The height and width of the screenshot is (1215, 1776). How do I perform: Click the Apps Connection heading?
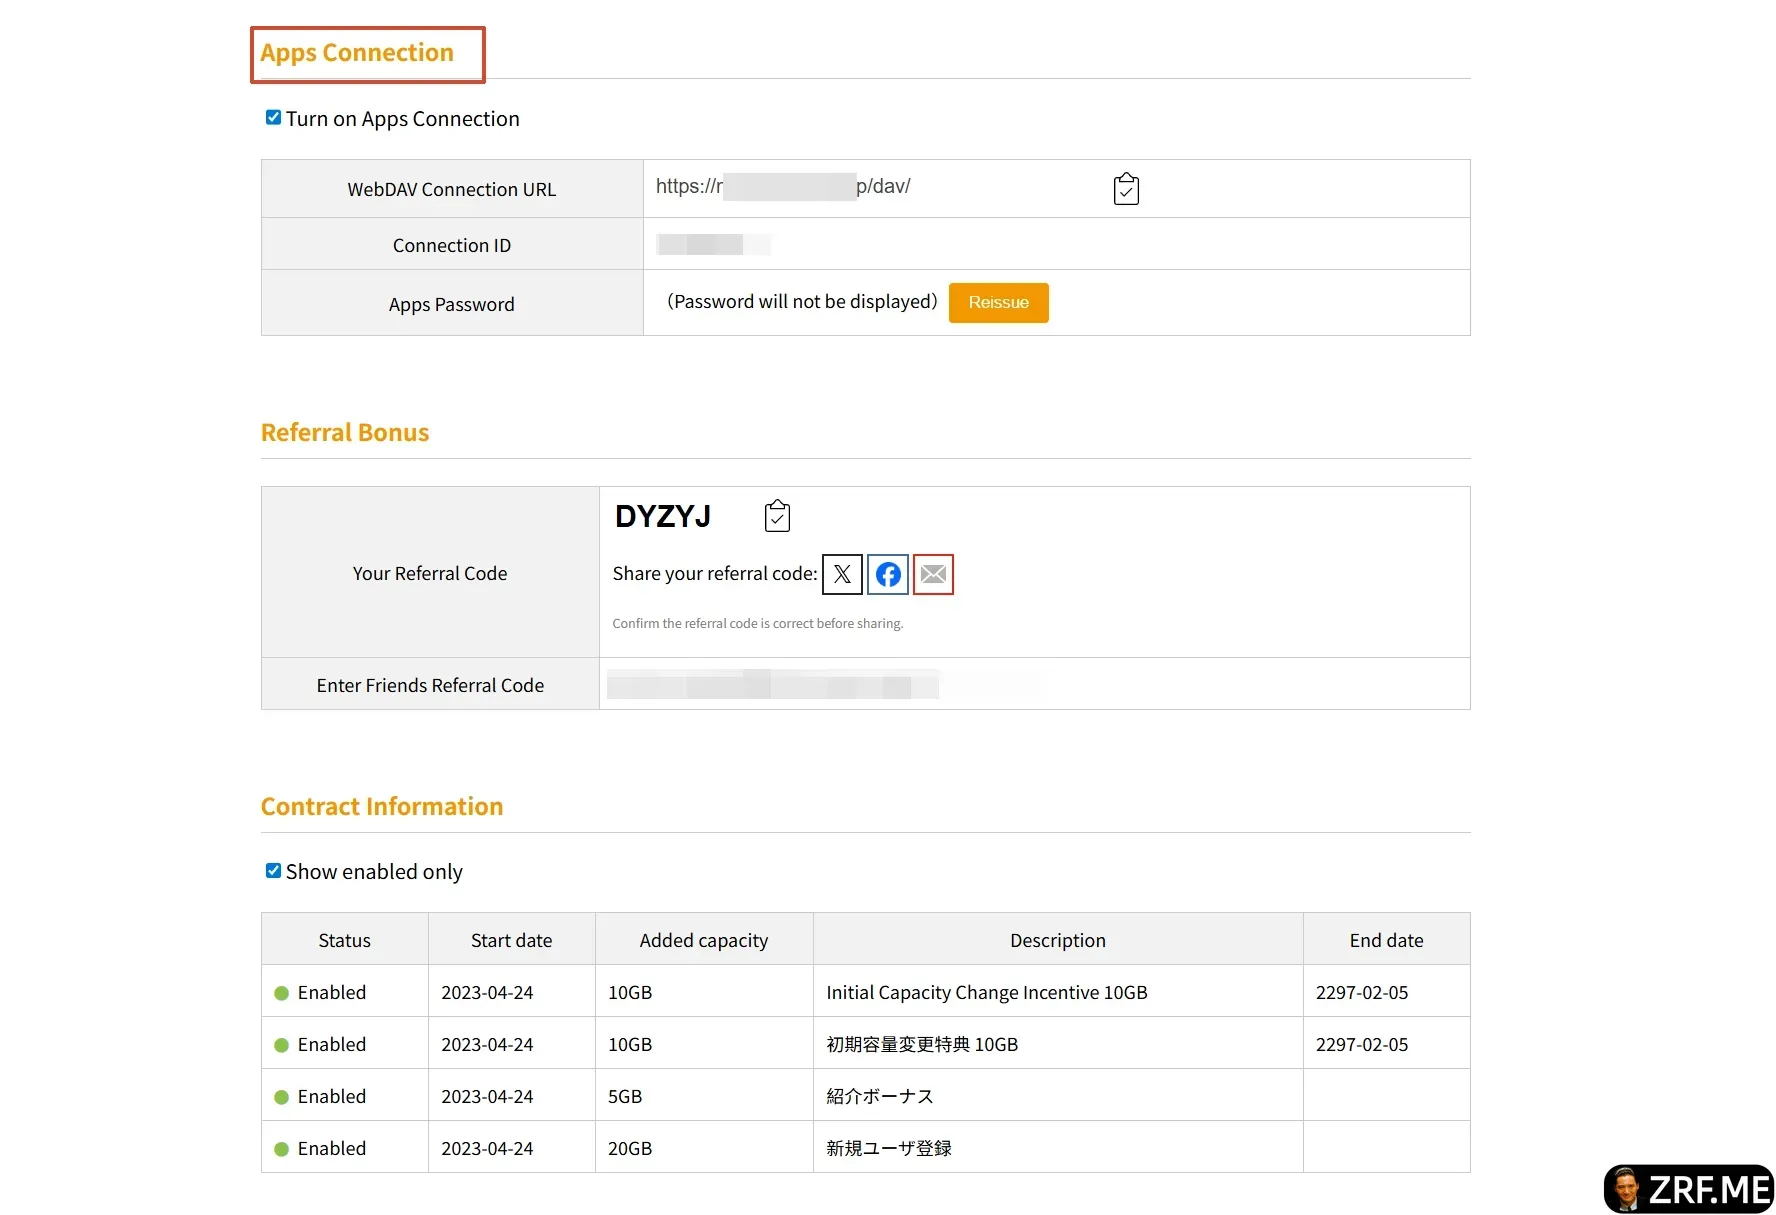pos(357,52)
